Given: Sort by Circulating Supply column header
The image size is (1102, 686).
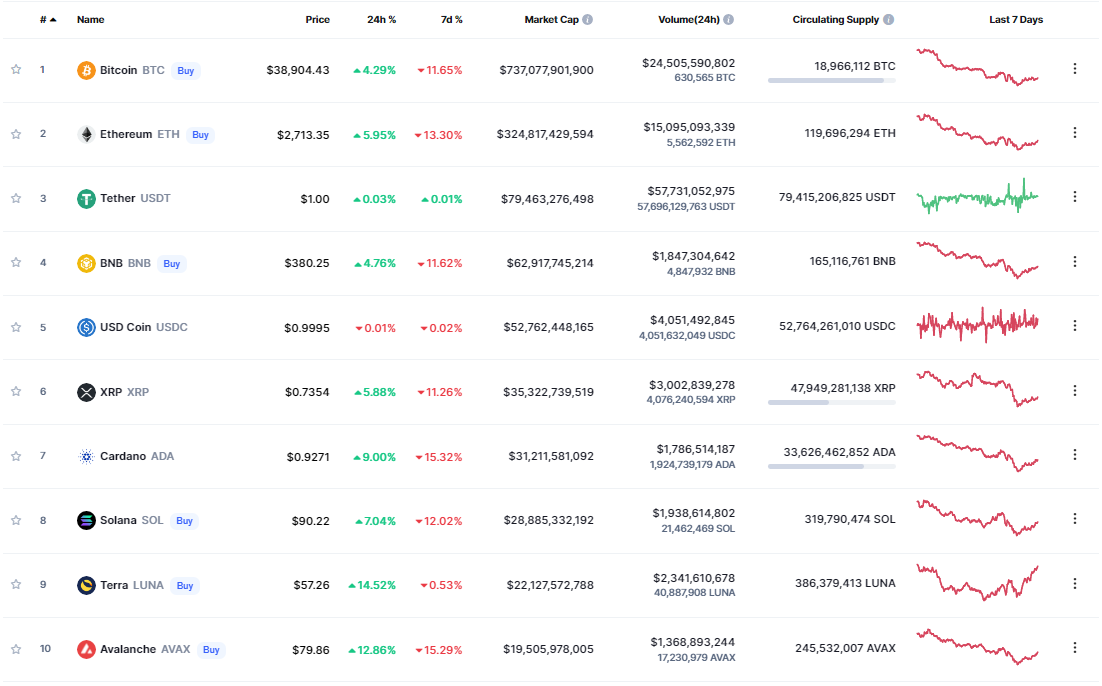Looking at the screenshot, I should [x=836, y=20].
